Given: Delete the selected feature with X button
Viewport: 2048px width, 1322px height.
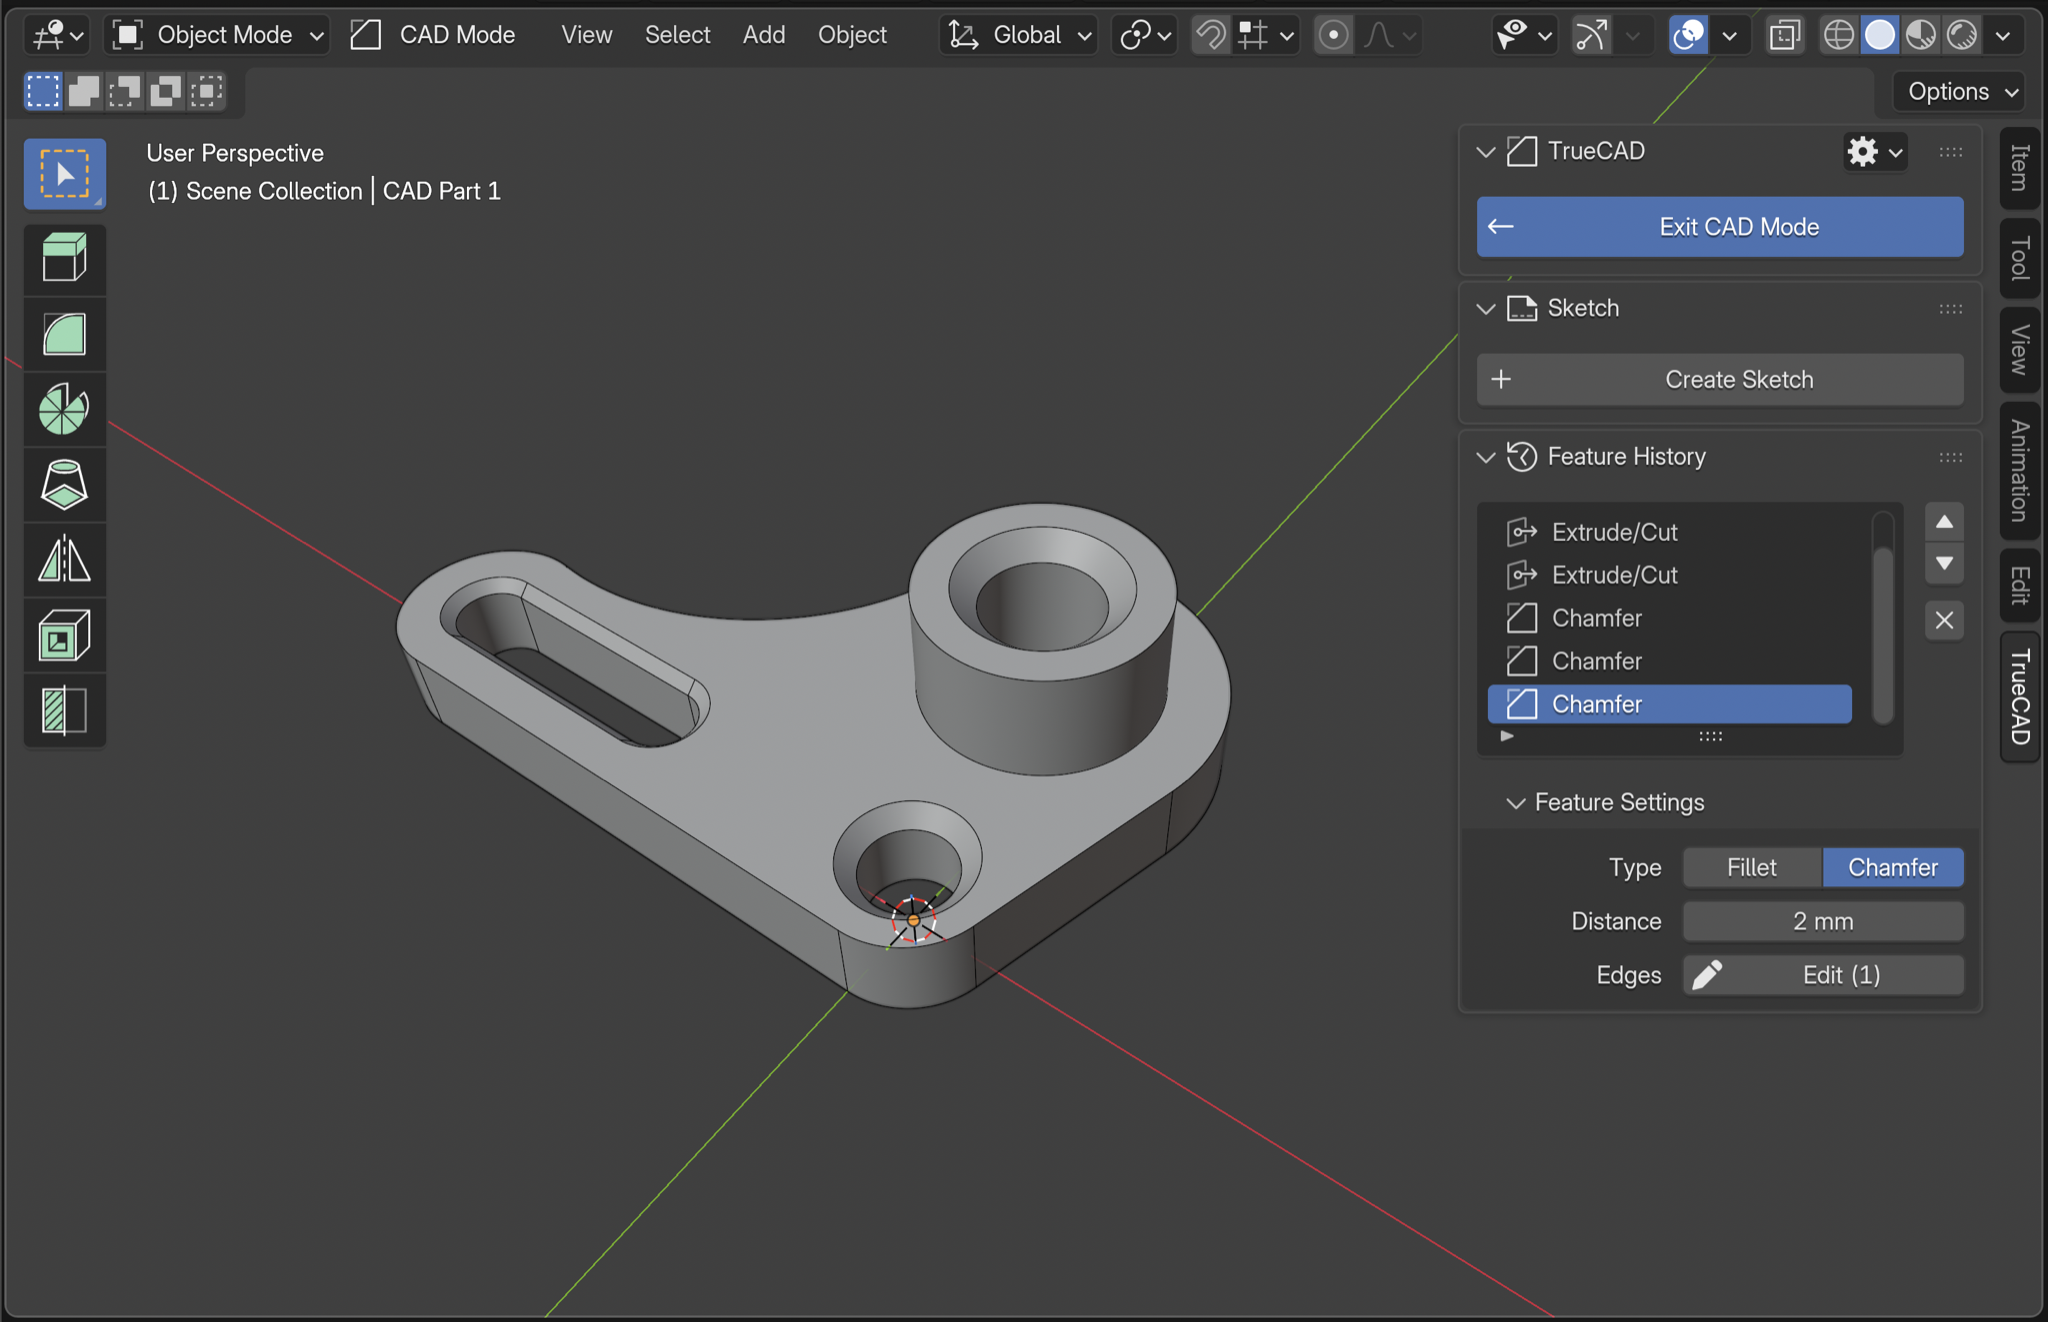Looking at the screenshot, I should point(1944,620).
